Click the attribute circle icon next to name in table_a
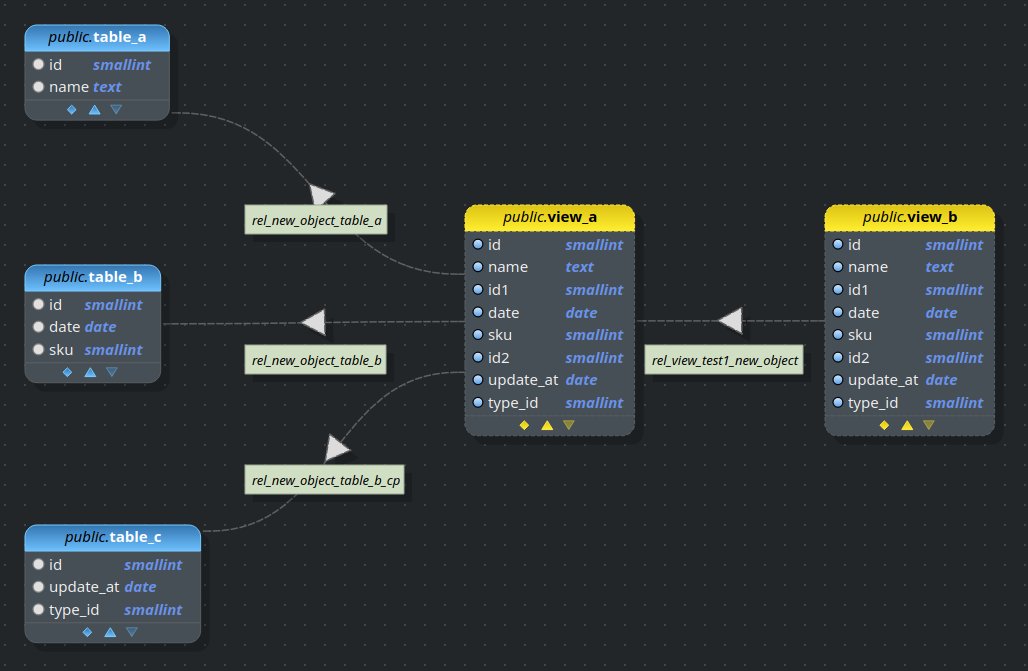Viewport: 1028px width, 671px height. 38,87
